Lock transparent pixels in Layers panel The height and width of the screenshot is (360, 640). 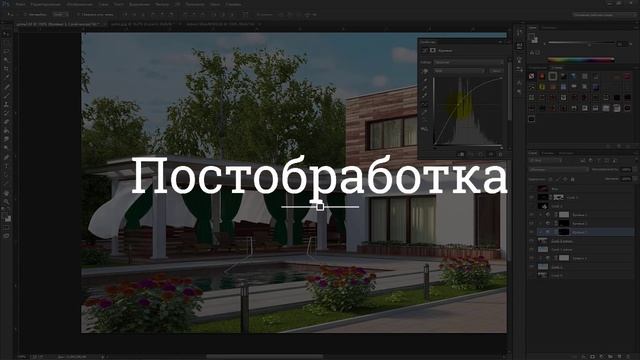pos(551,179)
